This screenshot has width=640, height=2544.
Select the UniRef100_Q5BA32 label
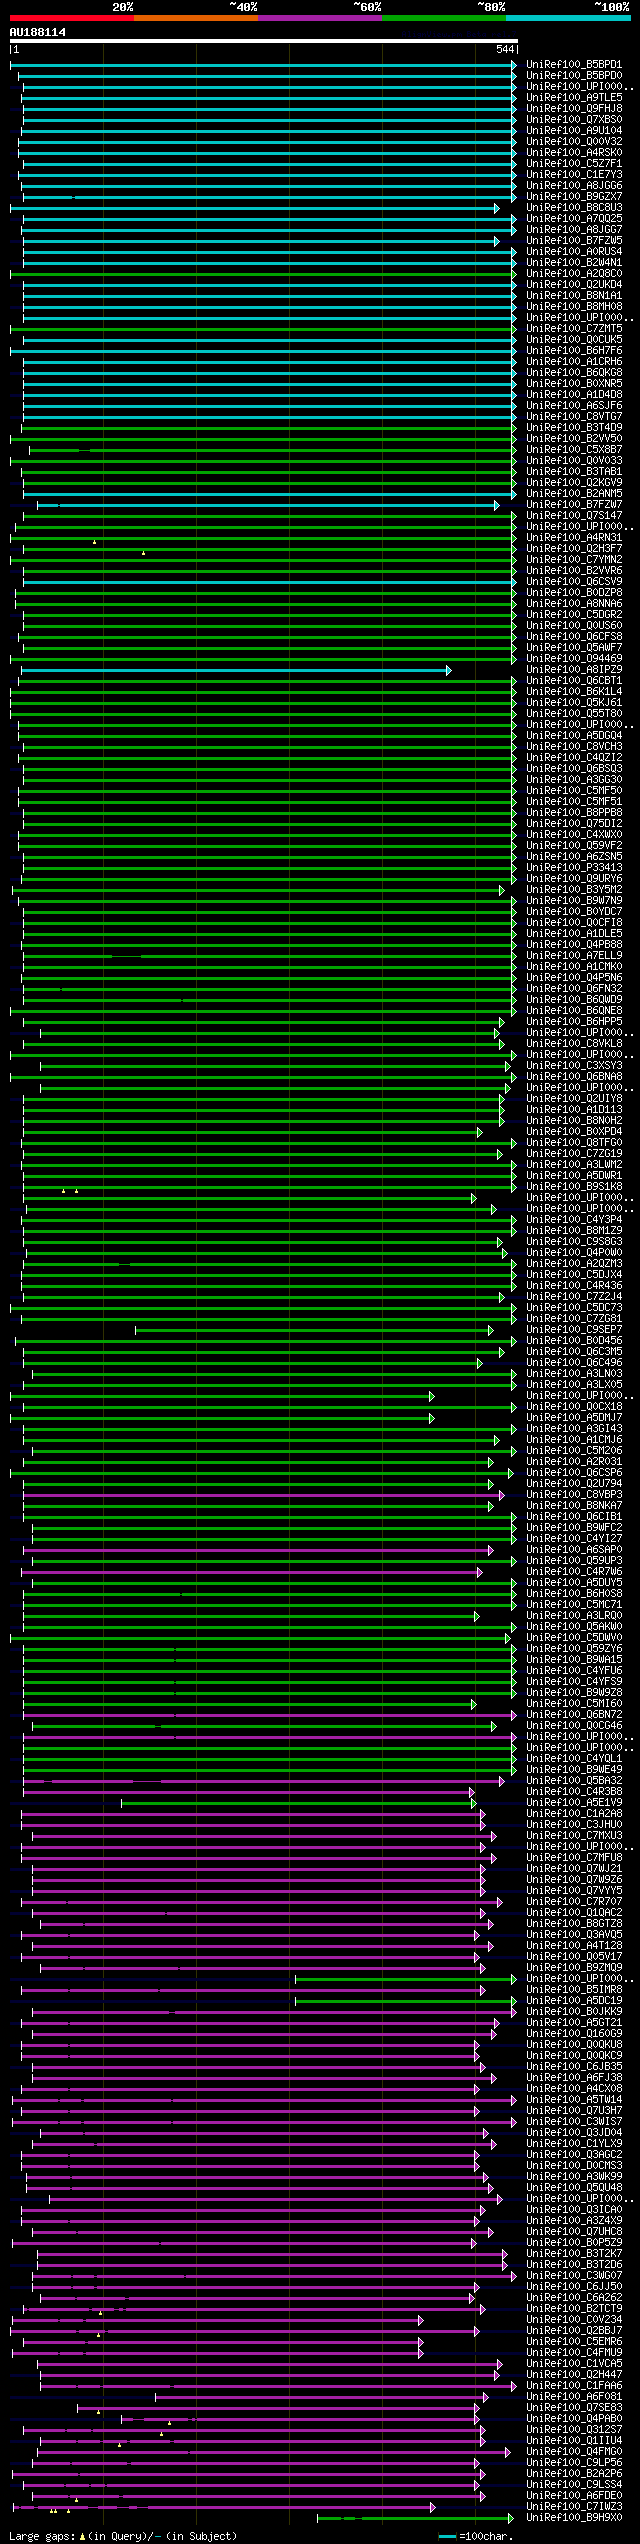574,1781
